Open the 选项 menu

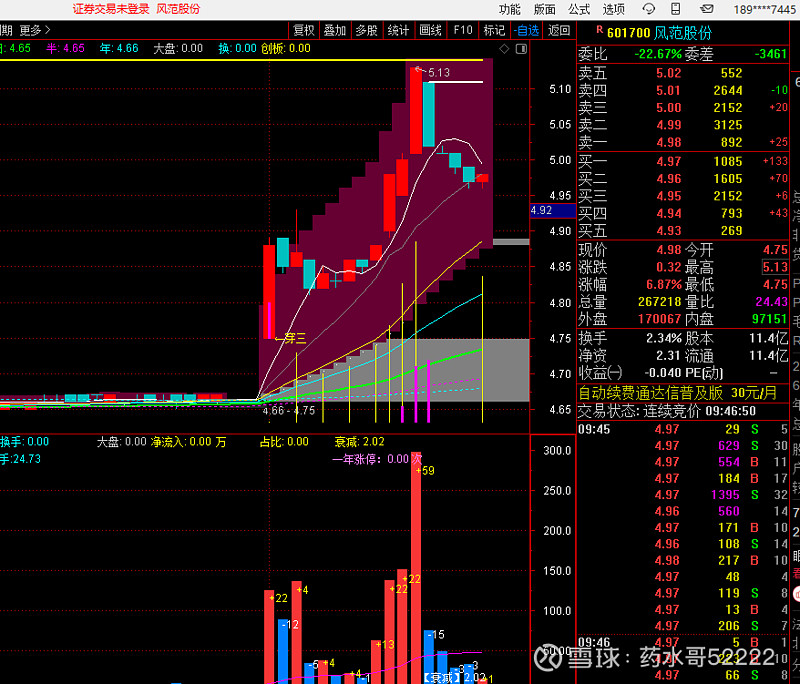614,9
